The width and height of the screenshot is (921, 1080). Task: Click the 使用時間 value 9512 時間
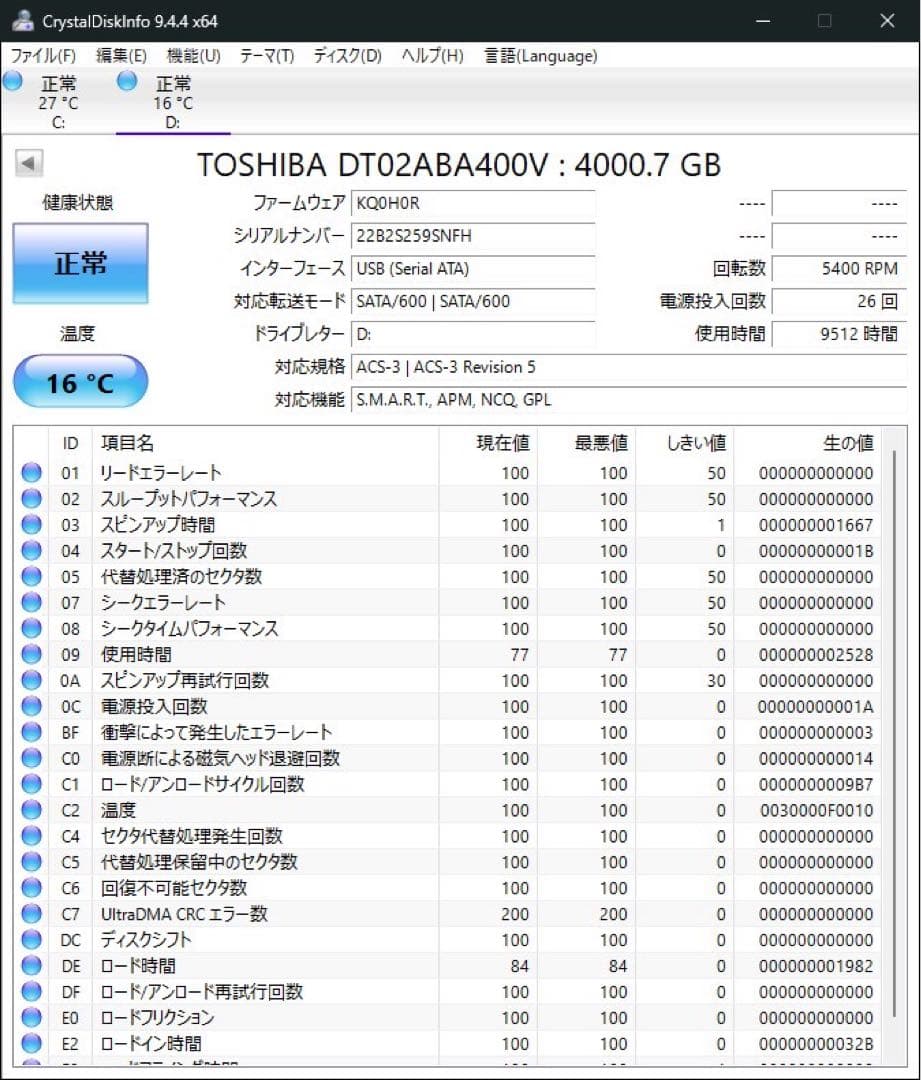click(x=839, y=334)
